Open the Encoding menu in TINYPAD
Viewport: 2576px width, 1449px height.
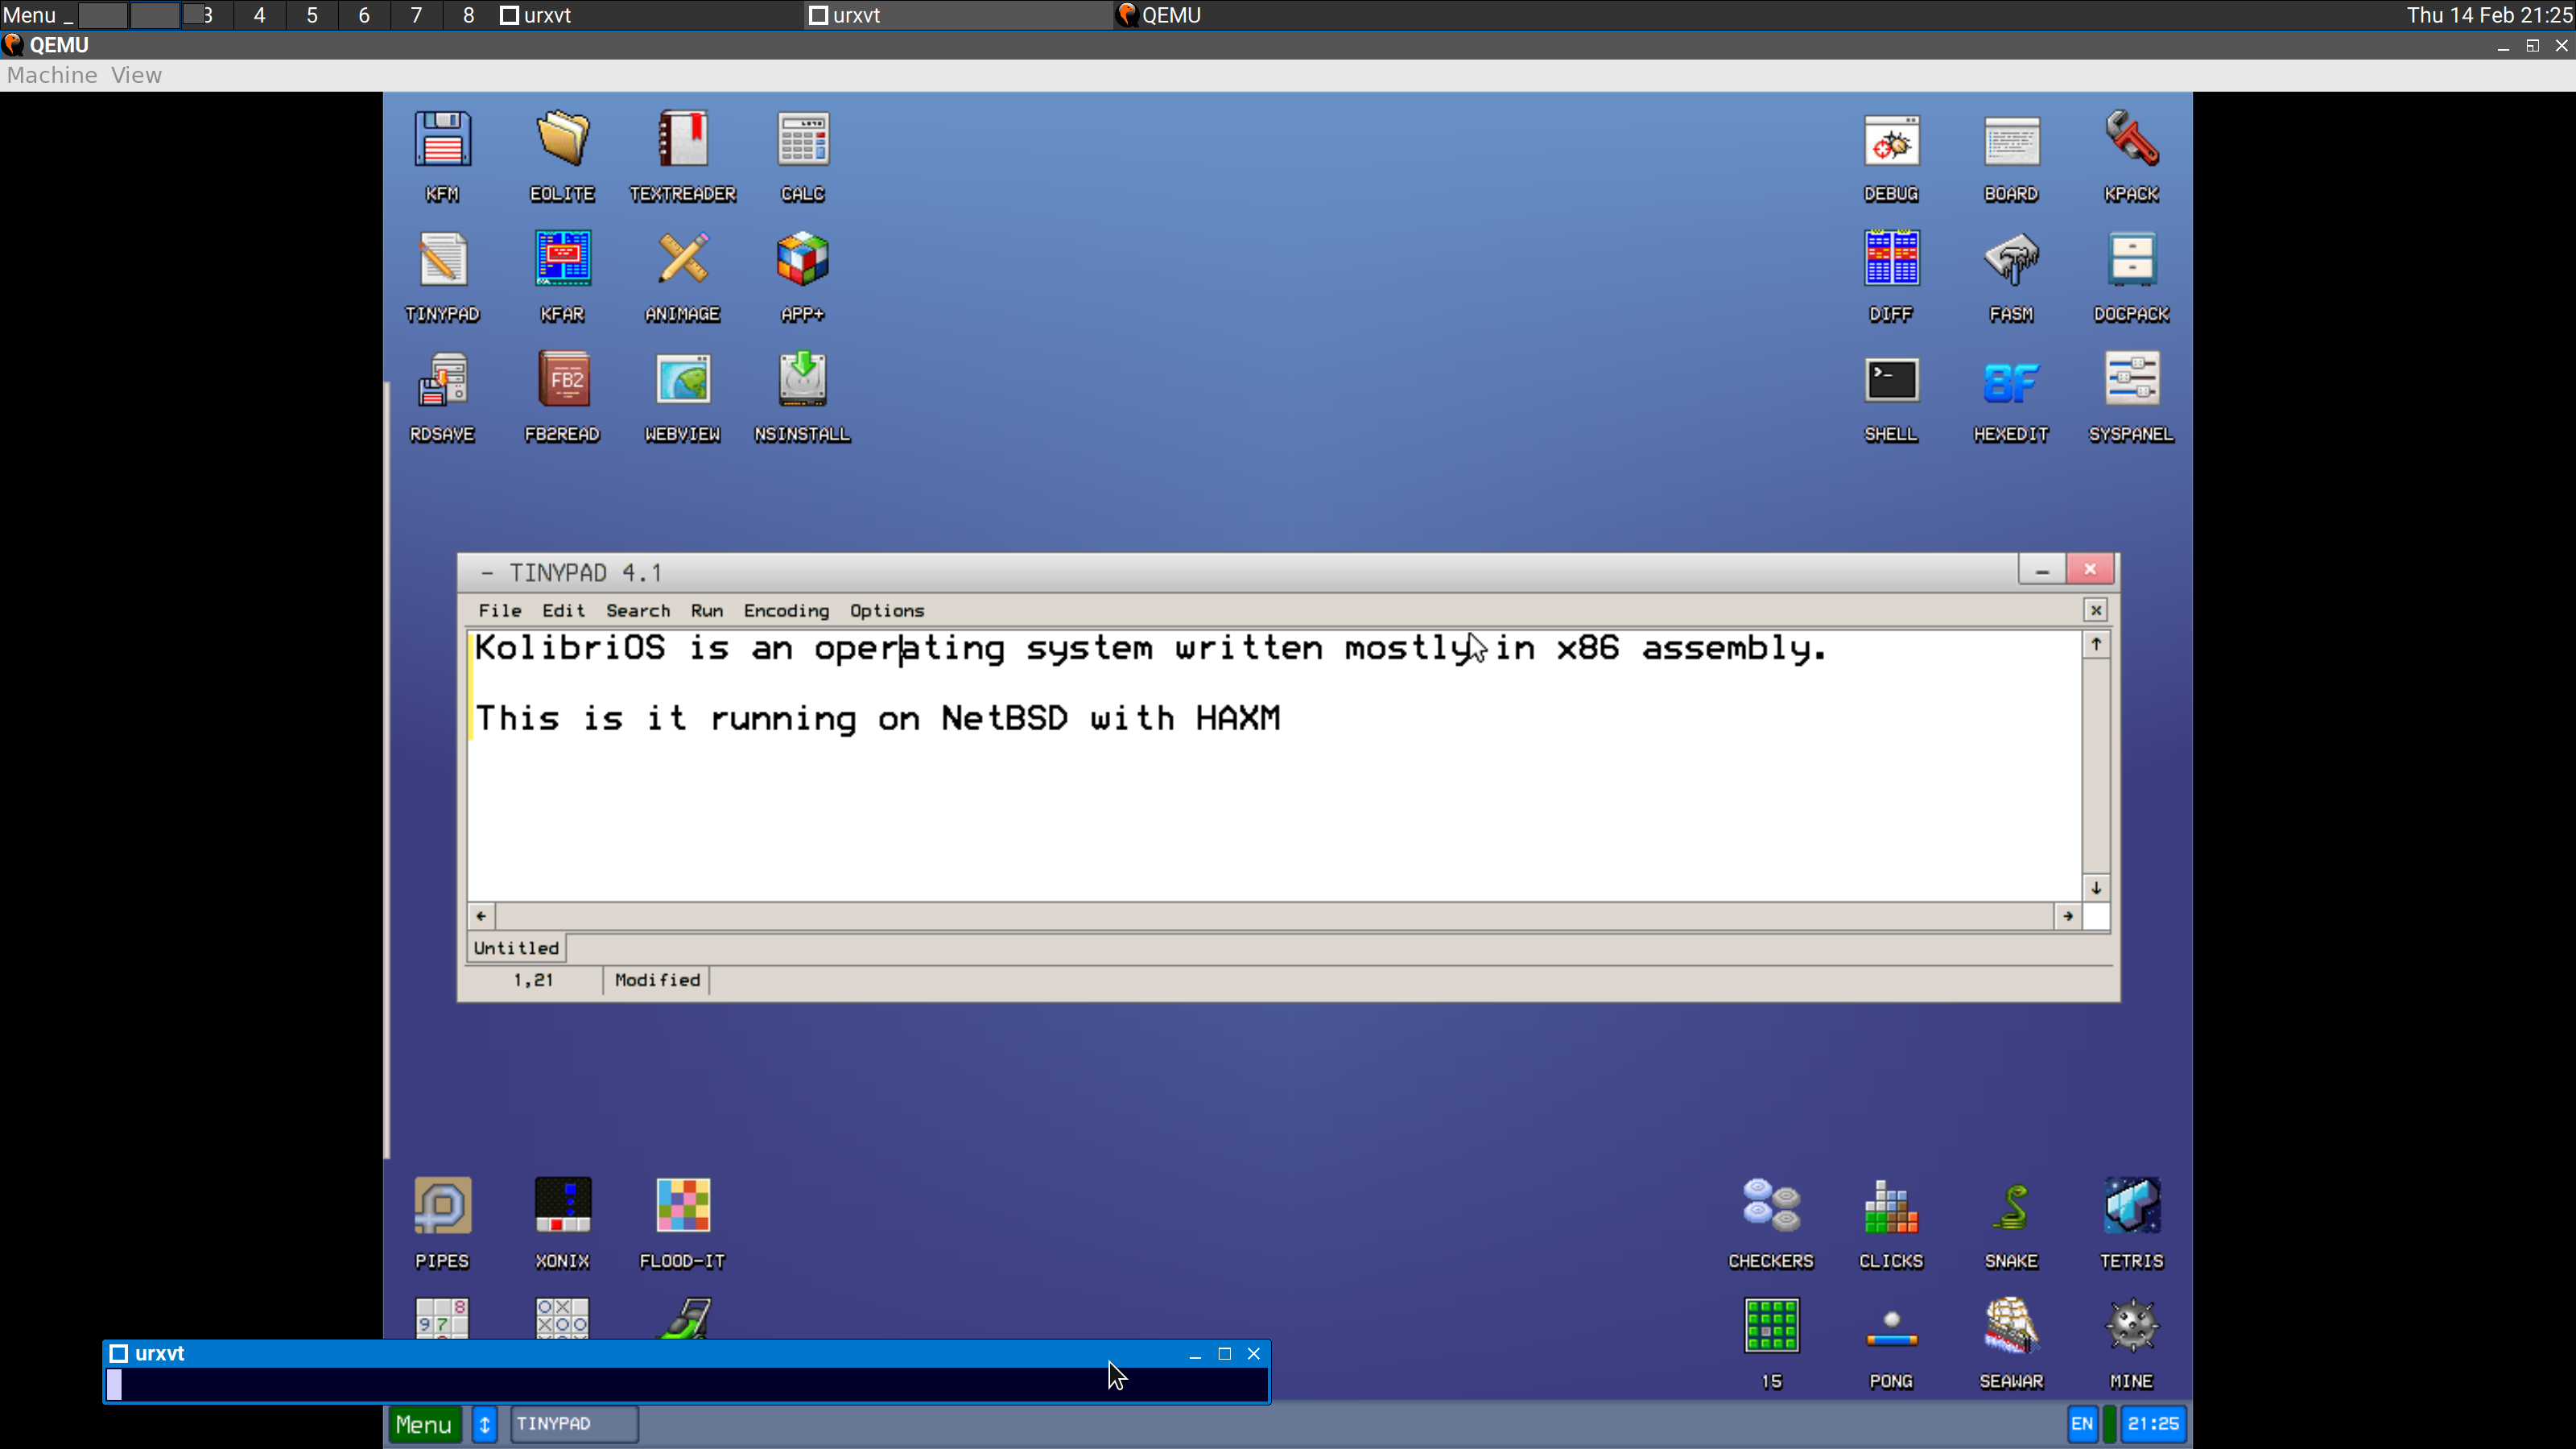786,610
